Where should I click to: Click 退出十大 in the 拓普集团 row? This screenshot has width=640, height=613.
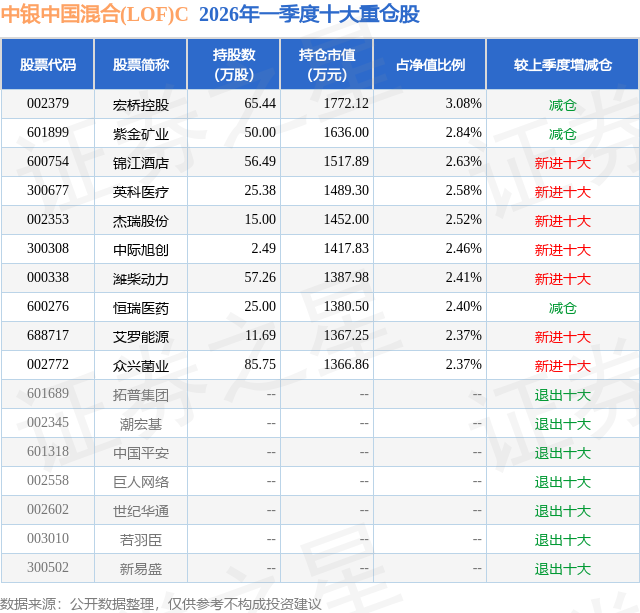click(x=563, y=395)
